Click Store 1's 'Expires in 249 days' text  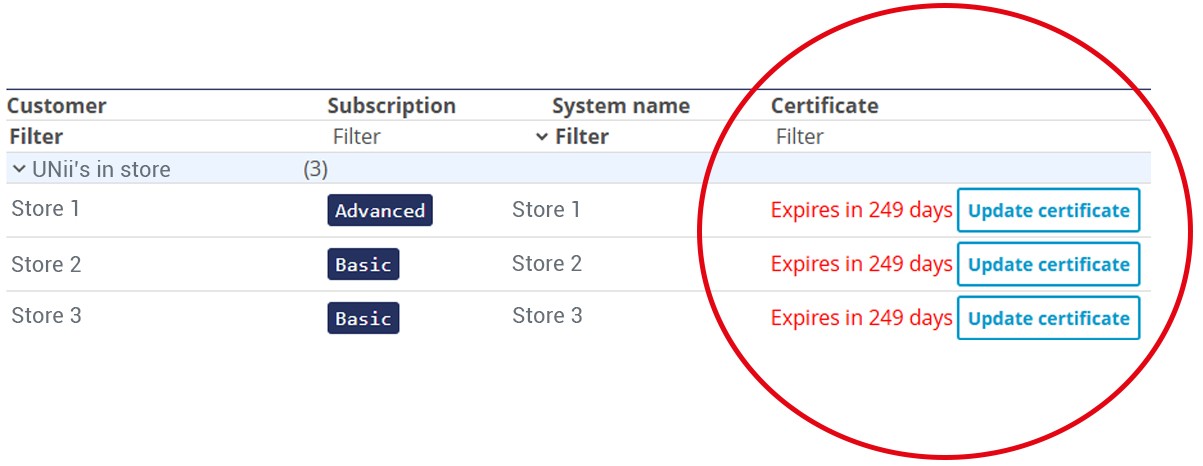pos(861,211)
